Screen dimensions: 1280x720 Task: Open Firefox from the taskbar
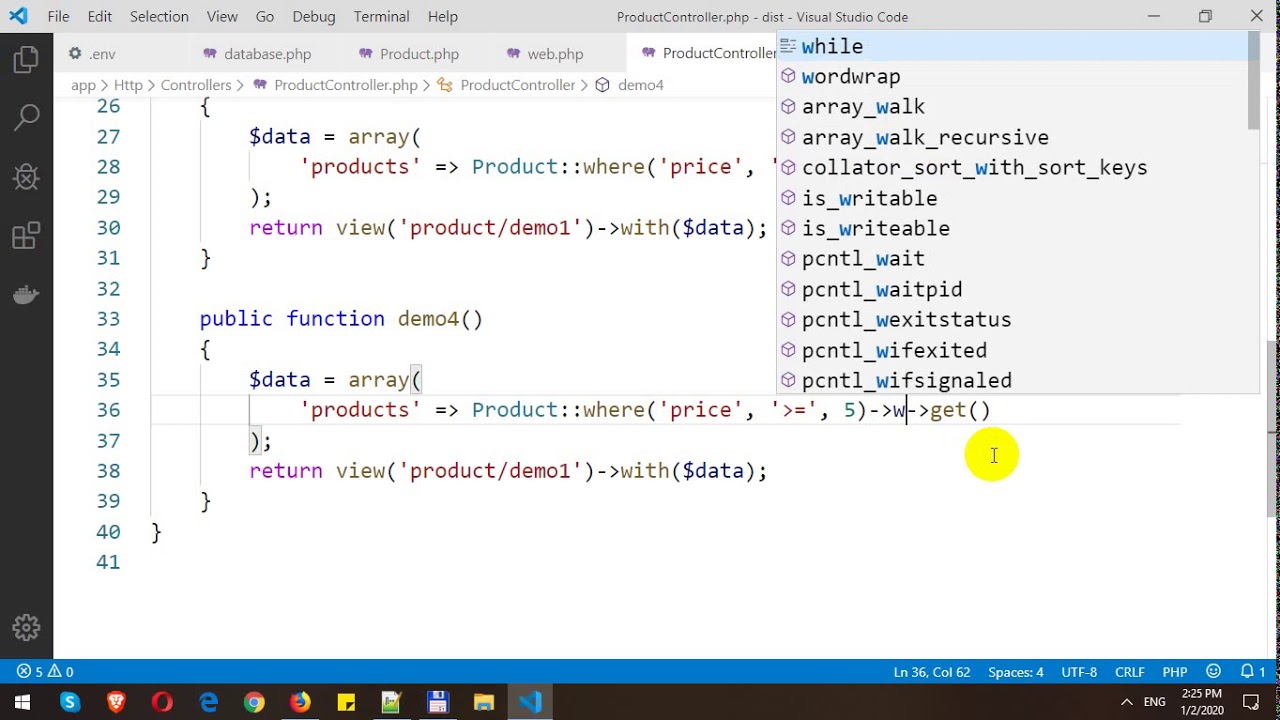(x=300, y=702)
